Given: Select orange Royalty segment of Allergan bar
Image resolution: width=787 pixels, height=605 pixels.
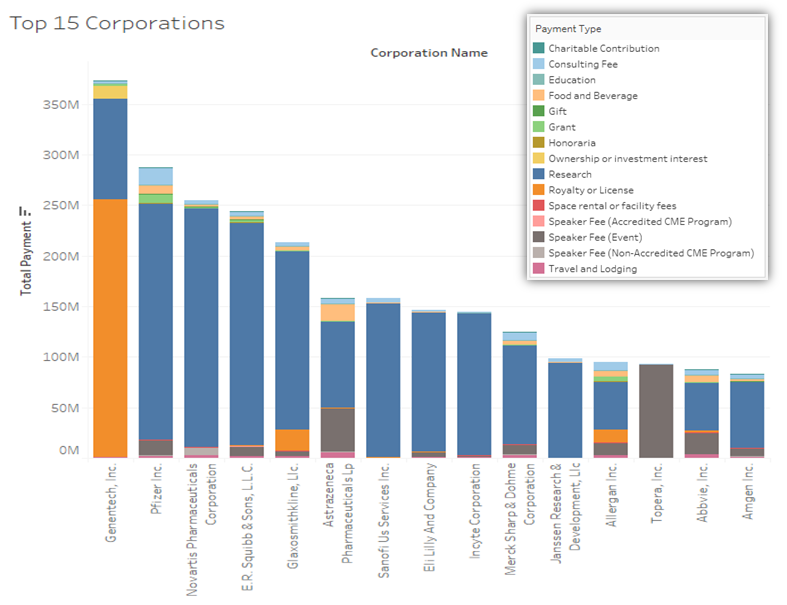Looking at the screenshot, I should click(x=611, y=436).
